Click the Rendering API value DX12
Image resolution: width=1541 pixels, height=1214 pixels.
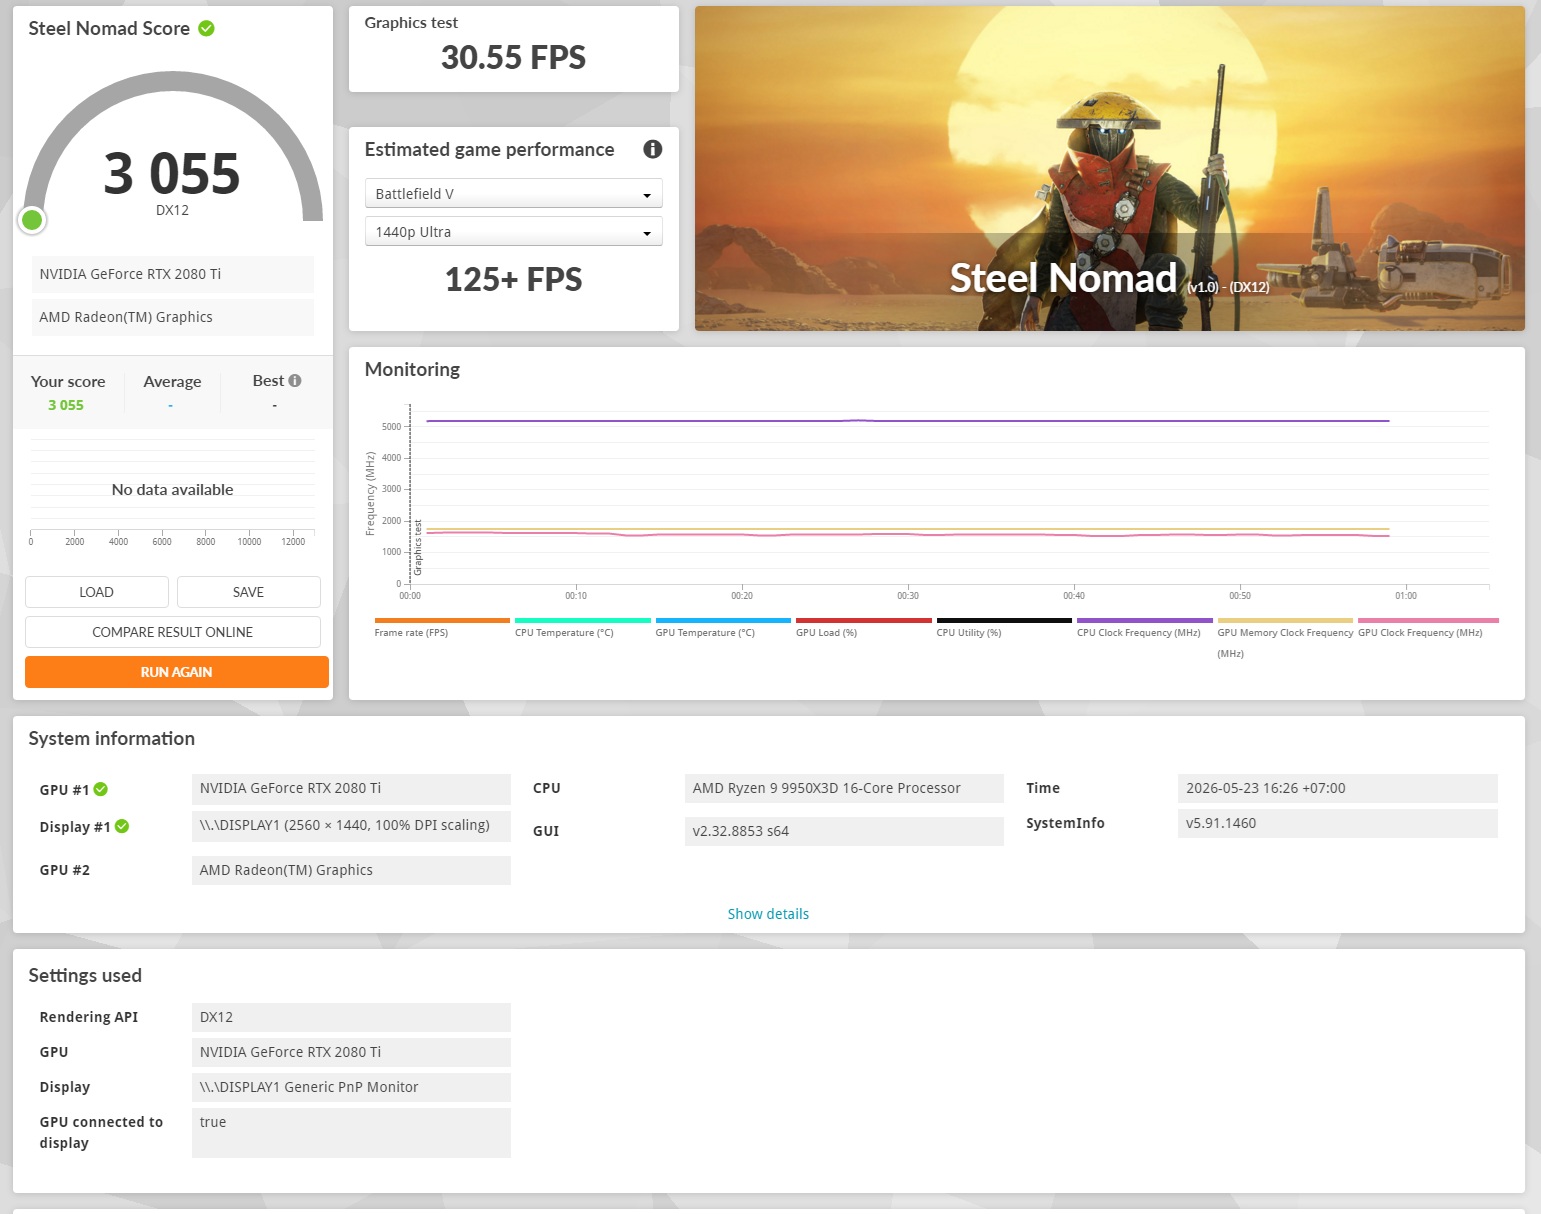pyautogui.click(x=351, y=1017)
